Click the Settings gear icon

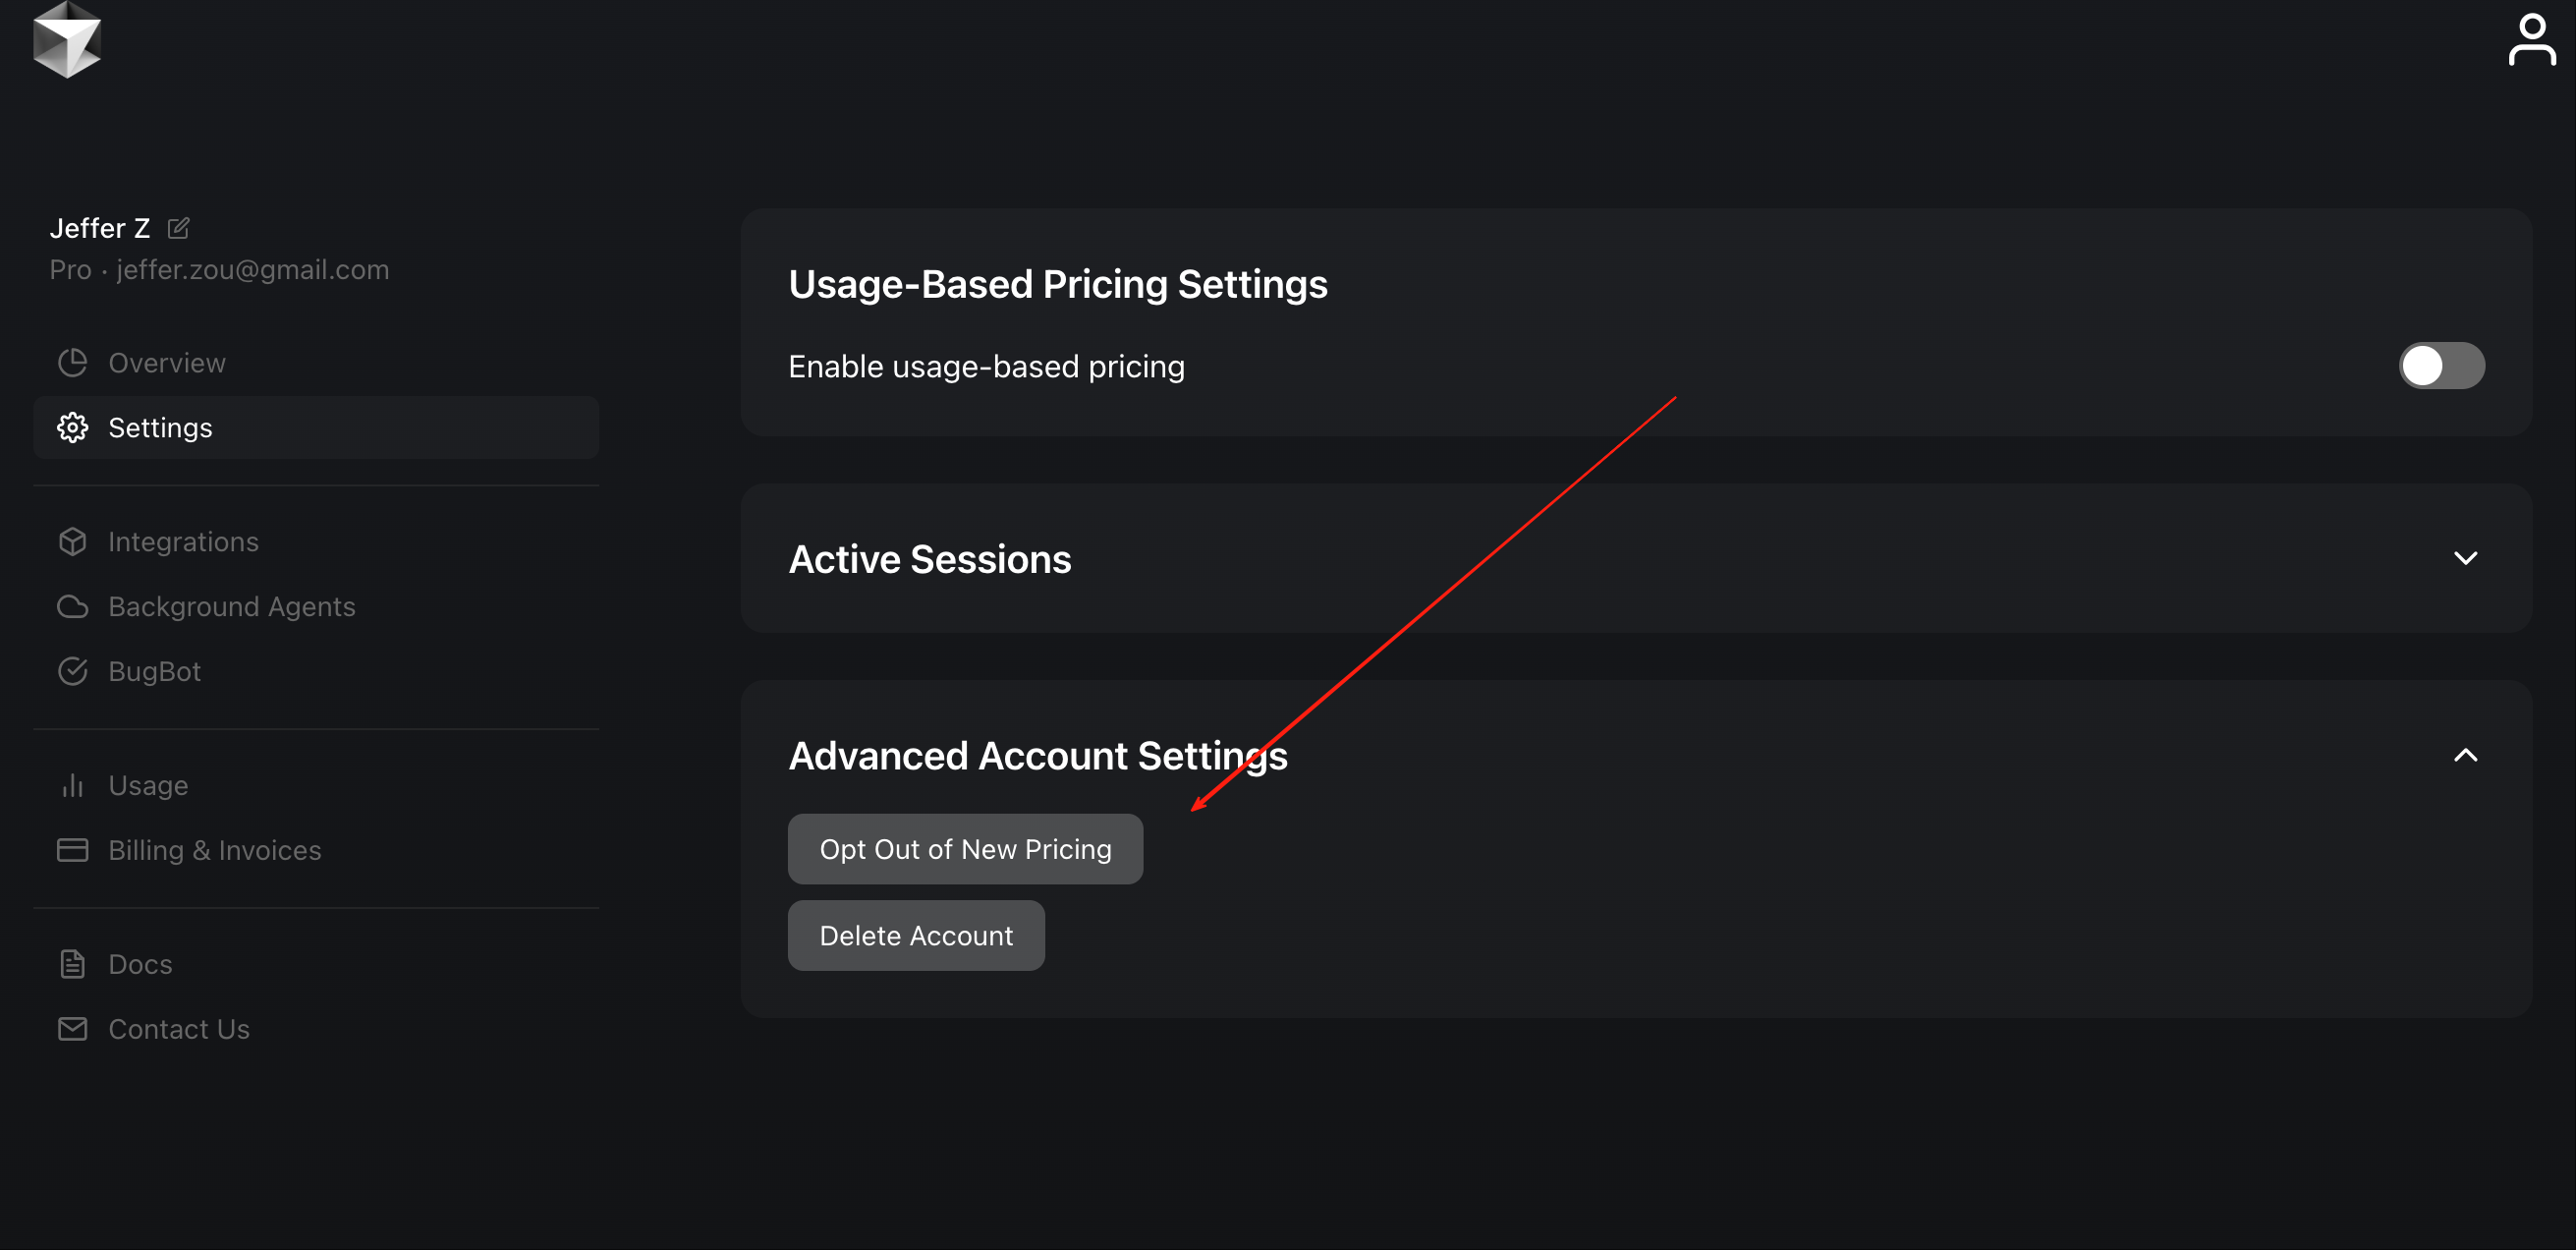tap(72, 428)
